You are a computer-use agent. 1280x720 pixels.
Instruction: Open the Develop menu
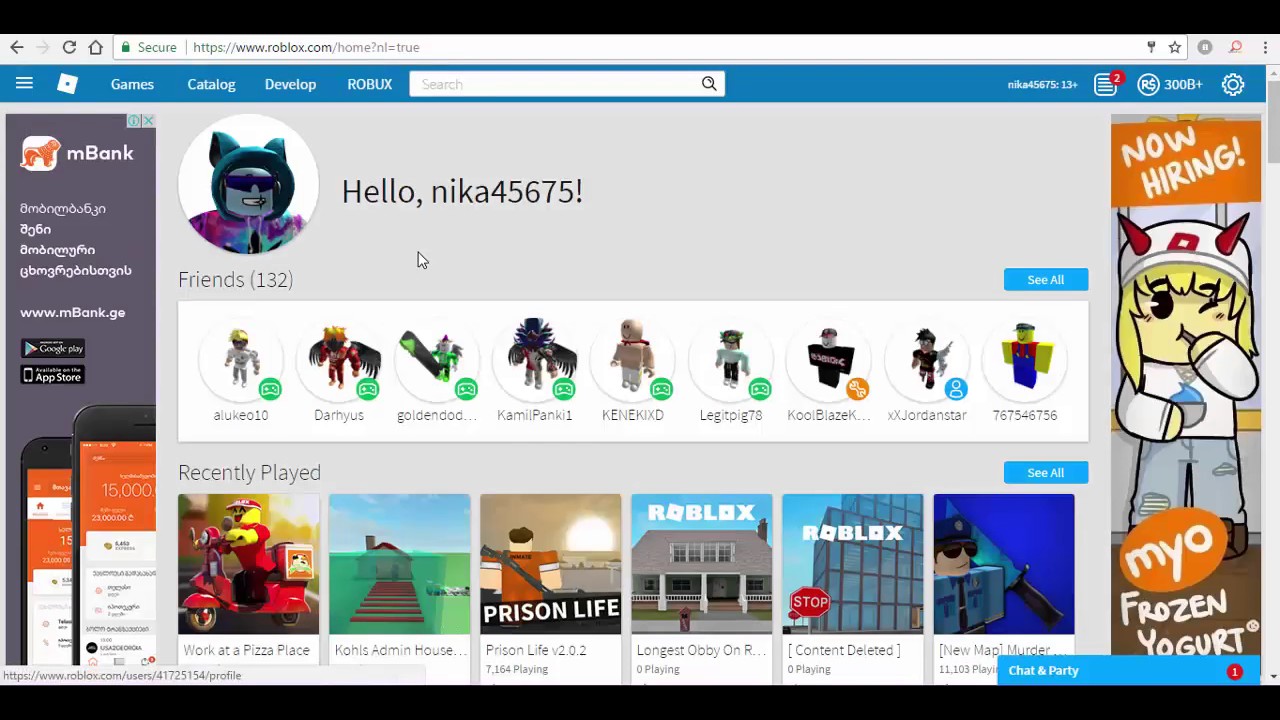pyautogui.click(x=290, y=84)
